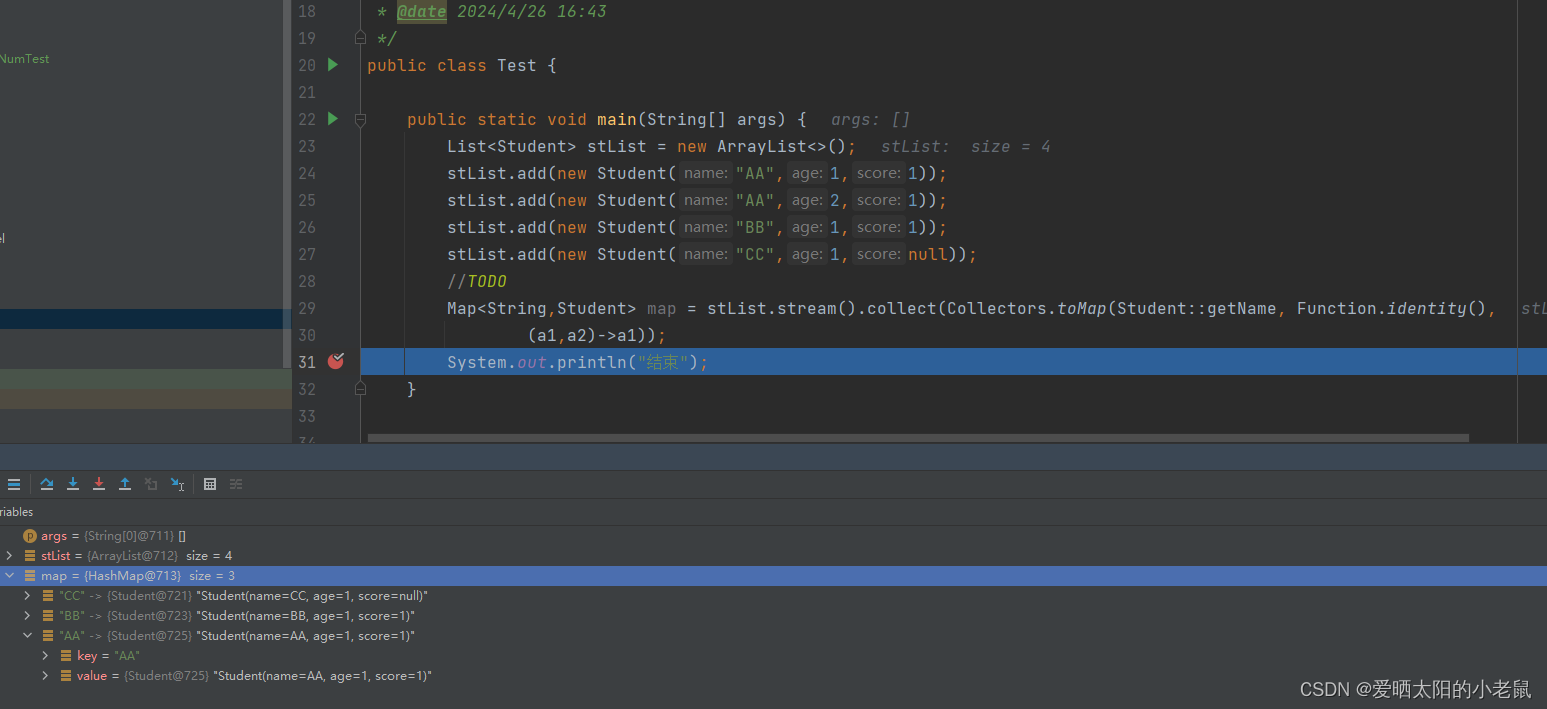
Task: Click the layout settings icon beside the calculator
Action: pos(236,484)
